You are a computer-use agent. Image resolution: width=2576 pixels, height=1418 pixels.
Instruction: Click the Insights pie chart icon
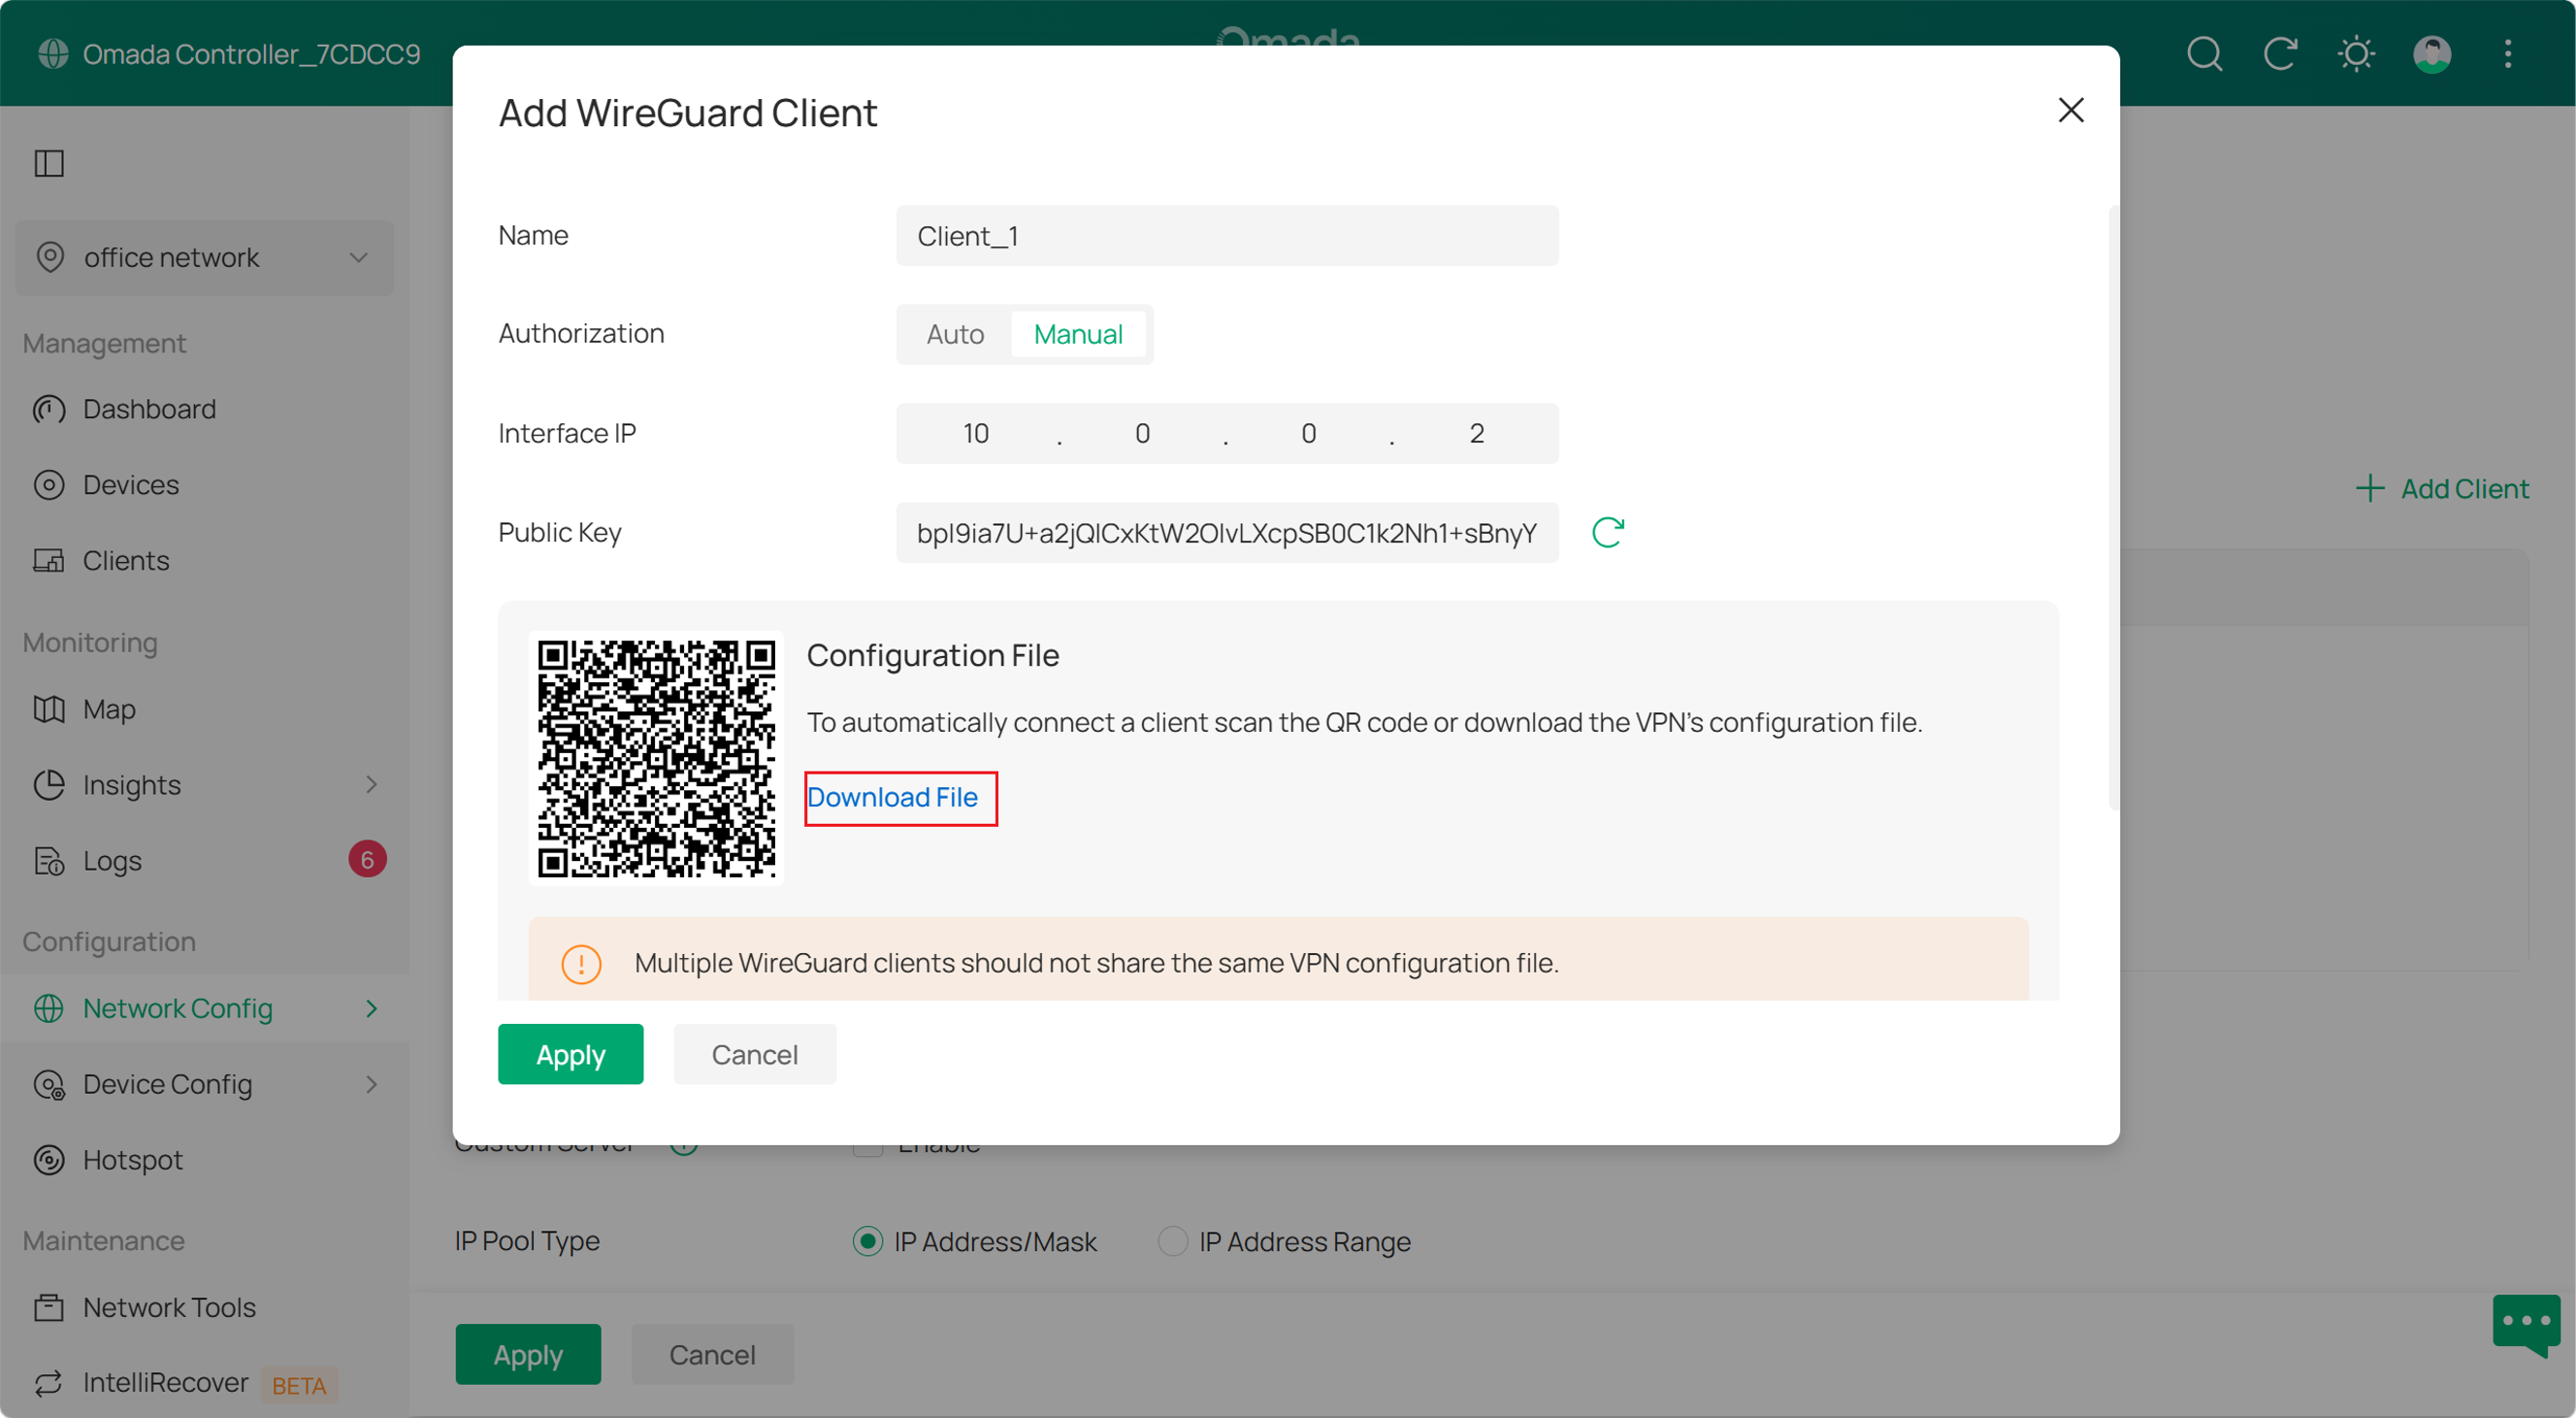point(49,785)
